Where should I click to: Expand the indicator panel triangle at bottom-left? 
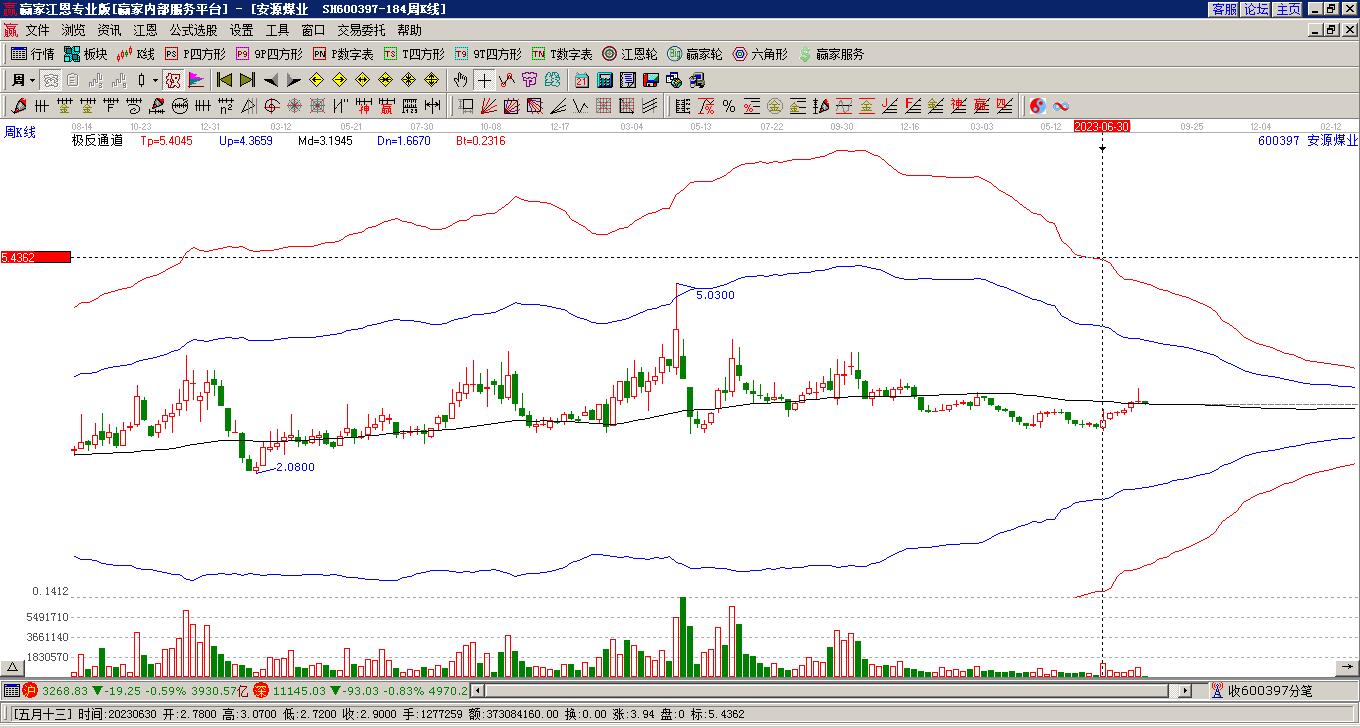[12, 668]
